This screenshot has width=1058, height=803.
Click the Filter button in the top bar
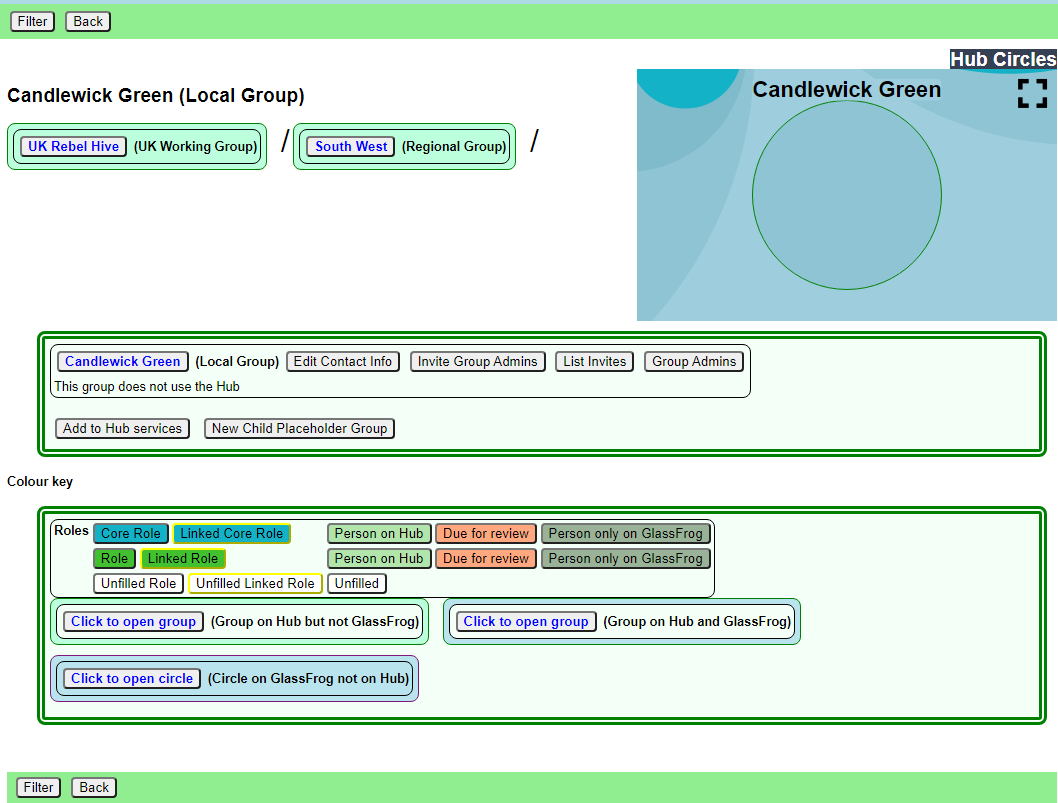[x=32, y=22]
